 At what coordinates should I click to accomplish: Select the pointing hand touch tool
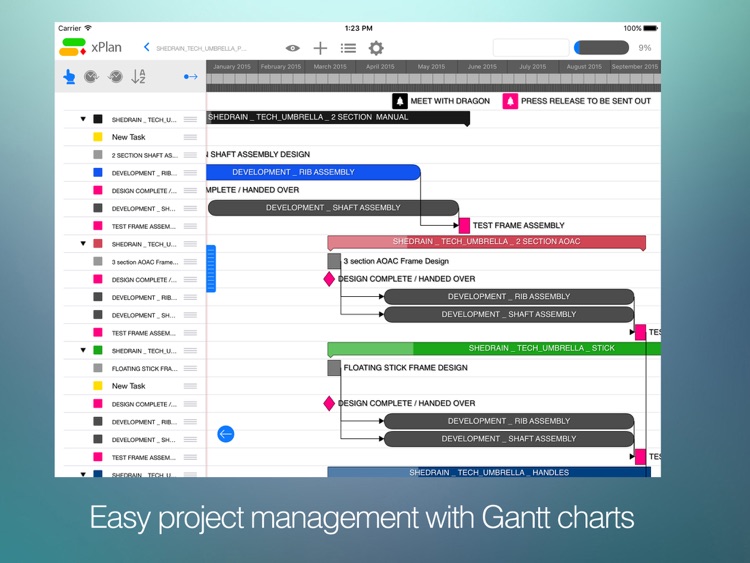pos(69,77)
